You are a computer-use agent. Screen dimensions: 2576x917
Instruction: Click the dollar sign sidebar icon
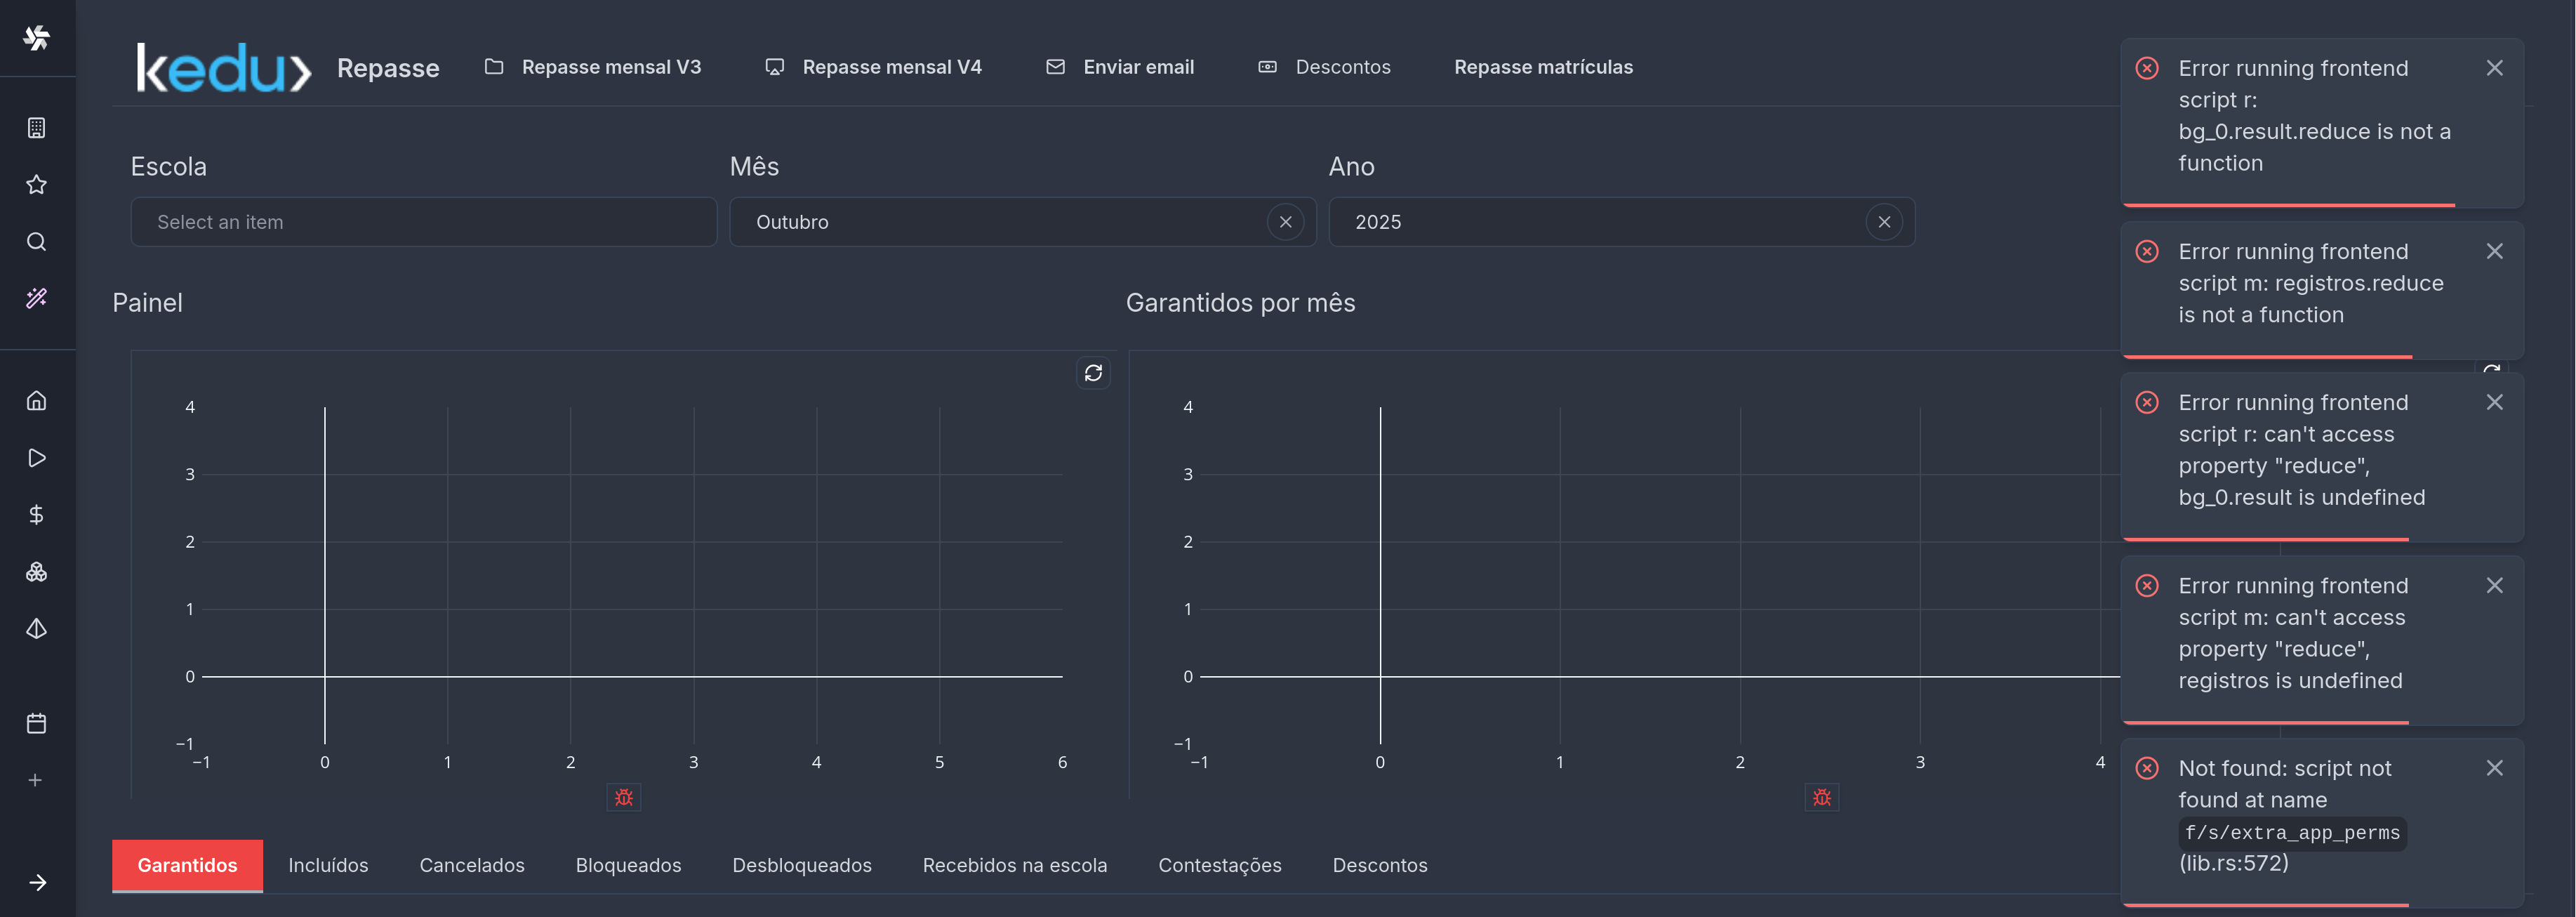coord(37,515)
